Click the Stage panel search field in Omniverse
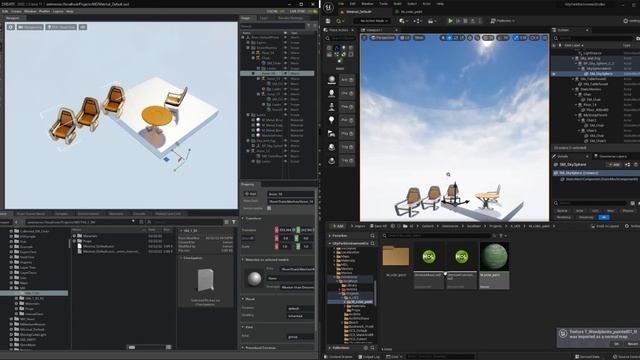The height and width of the screenshot is (360, 640). click(273, 26)
